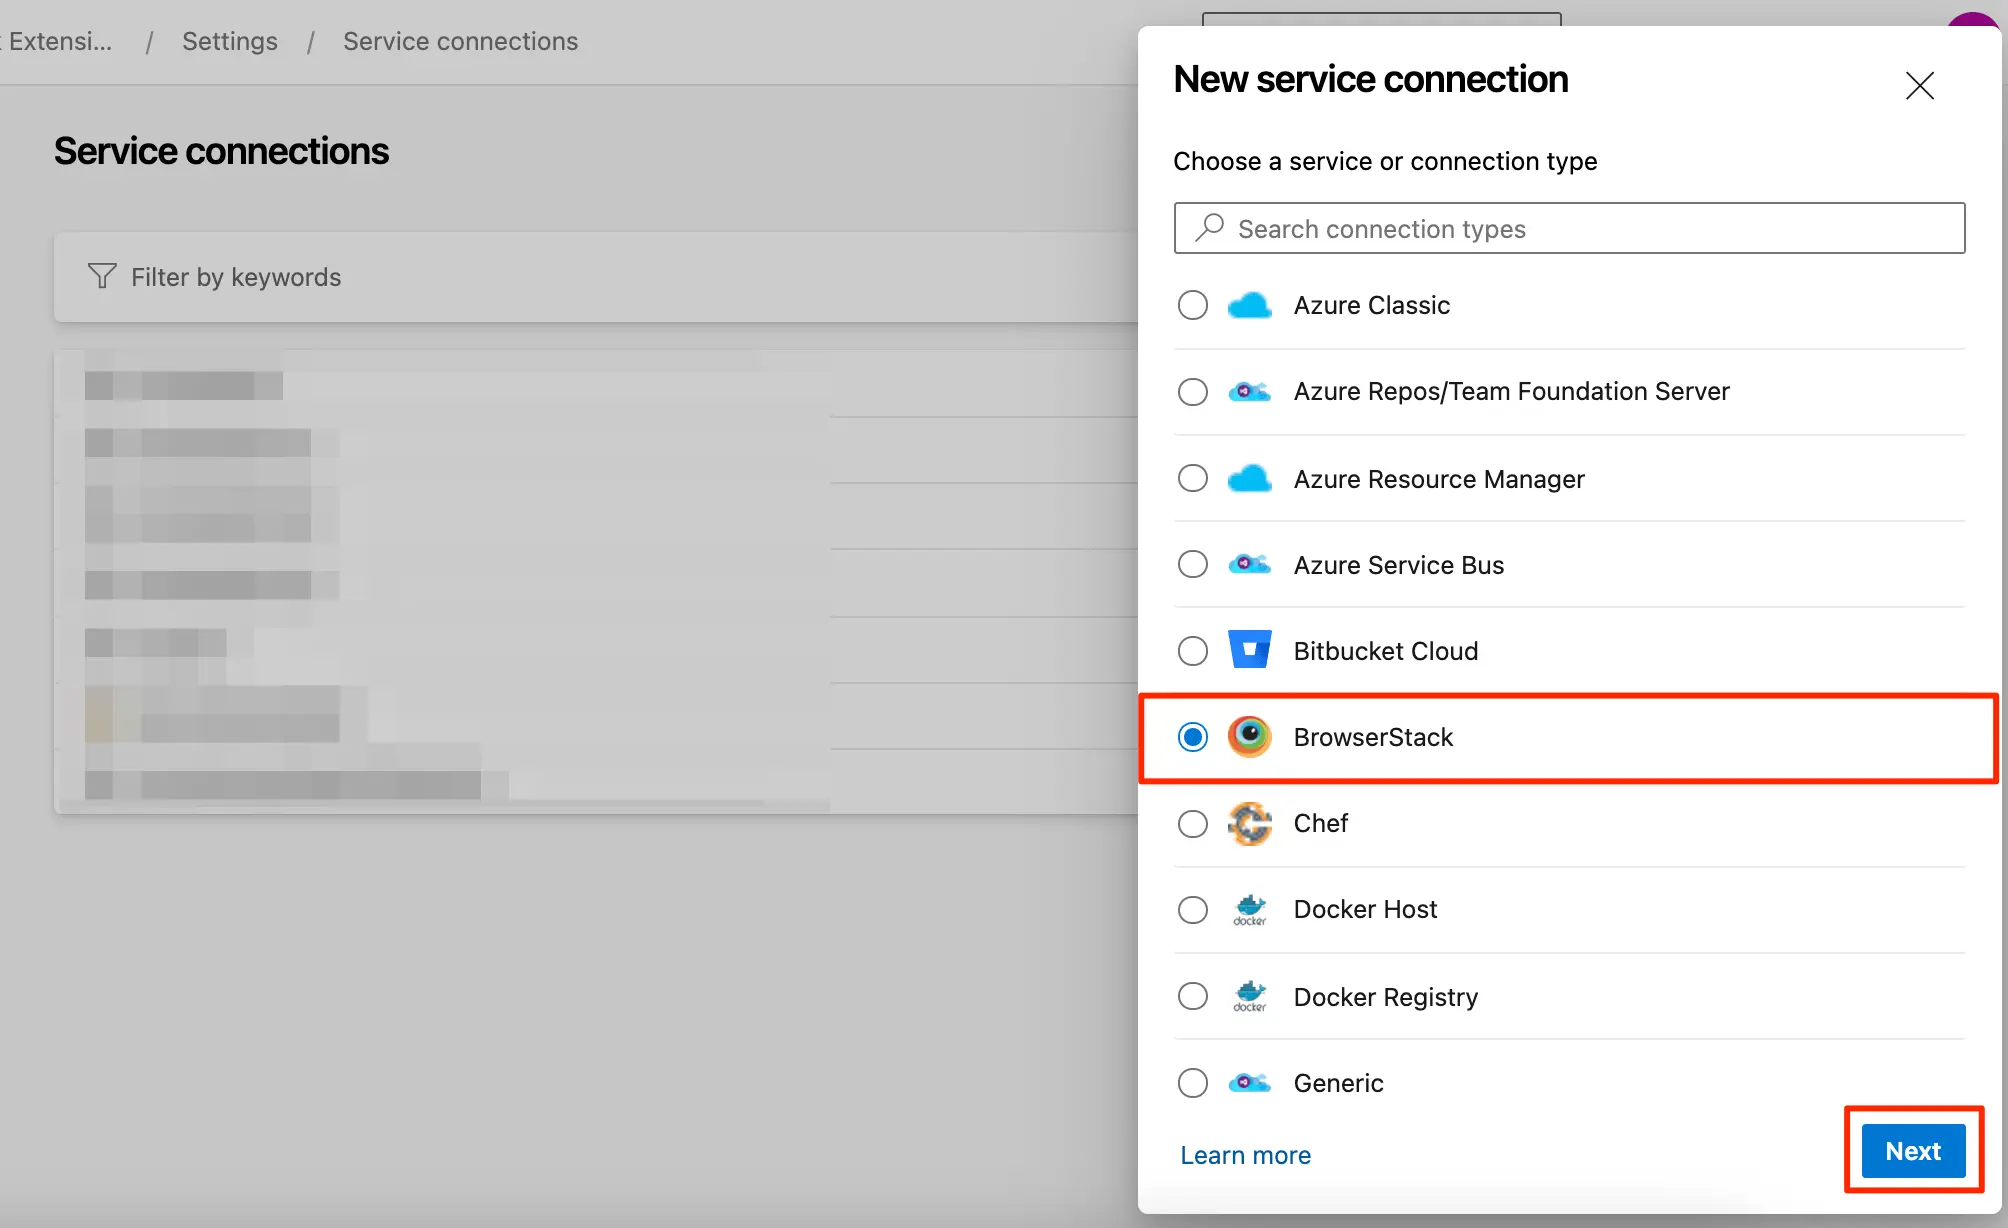Focus the Search connection types field
Image resolution: width=2008 pixels, height=1228 pixels.
(x=1590, y=229)
